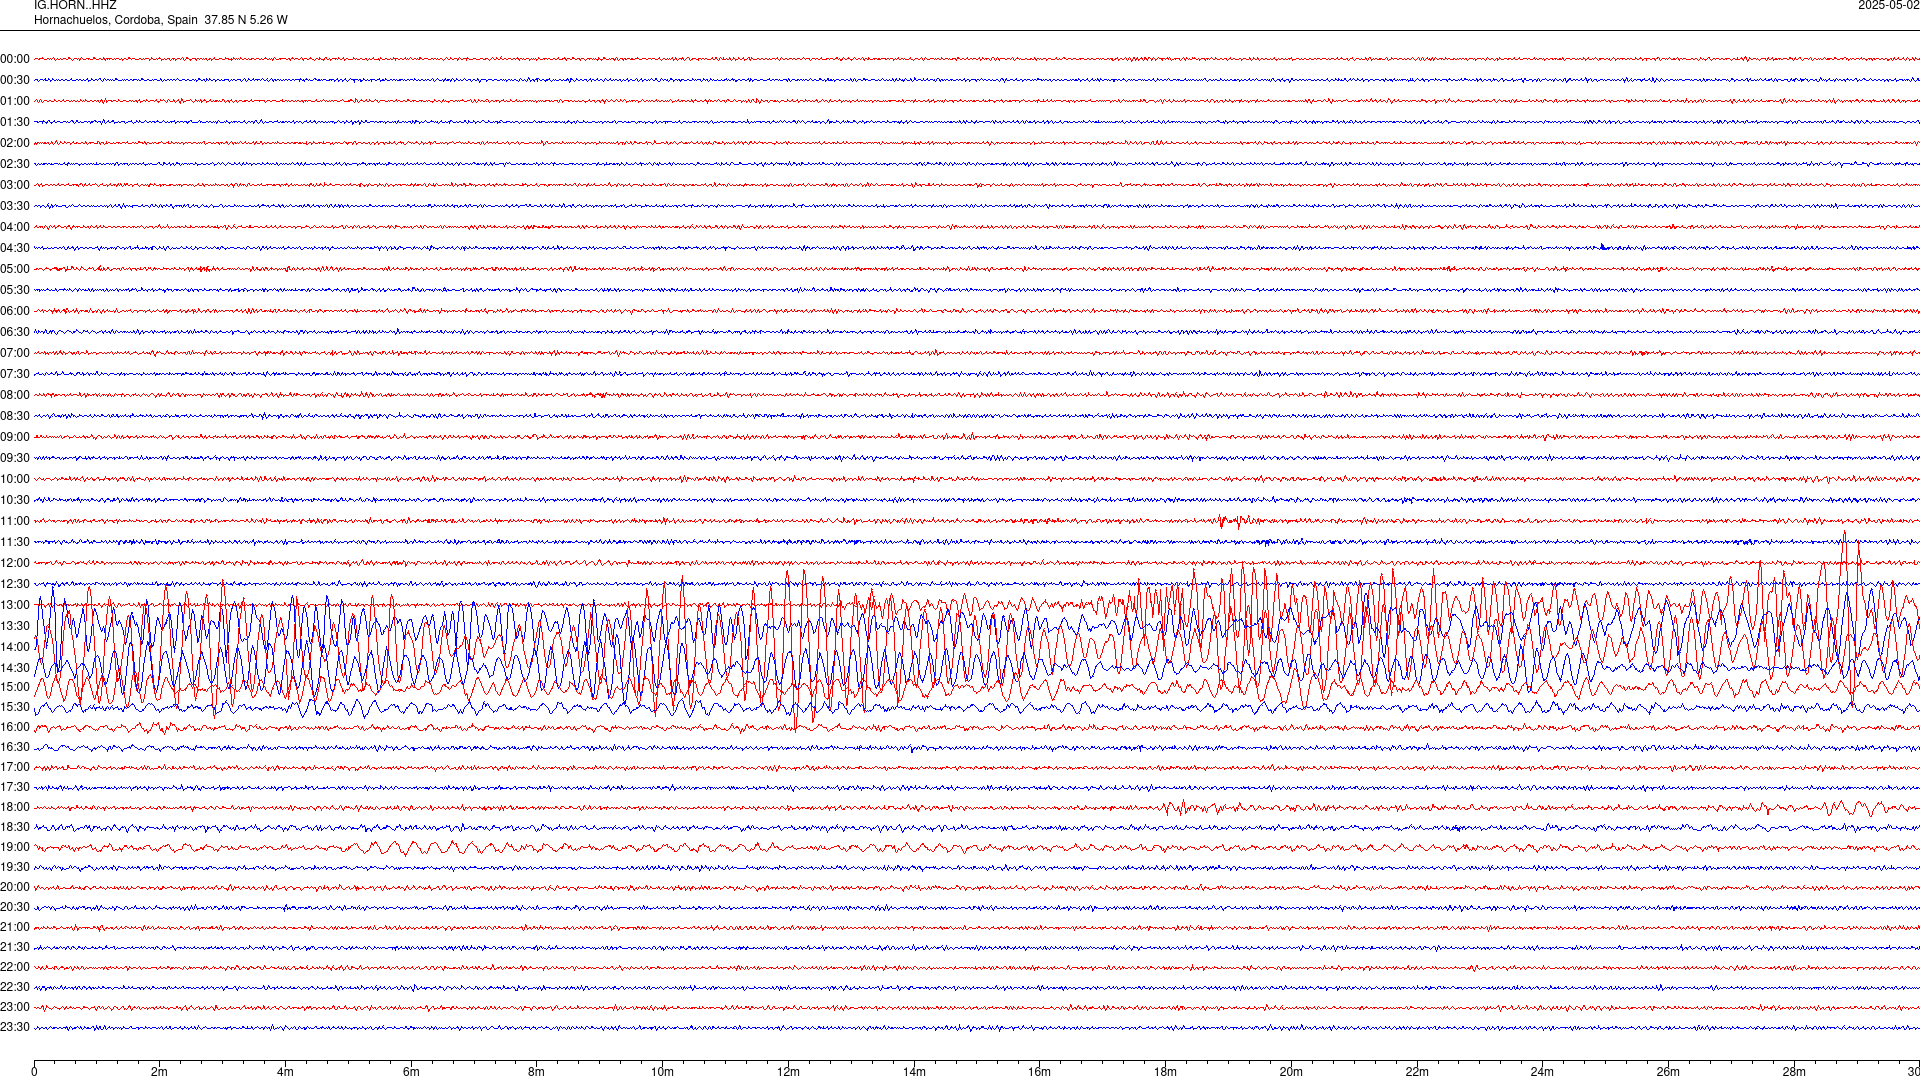The width and height of the screenshot is (1920, 1080).
Task: Select the 00:00 time row label
Action: point(15,59)
